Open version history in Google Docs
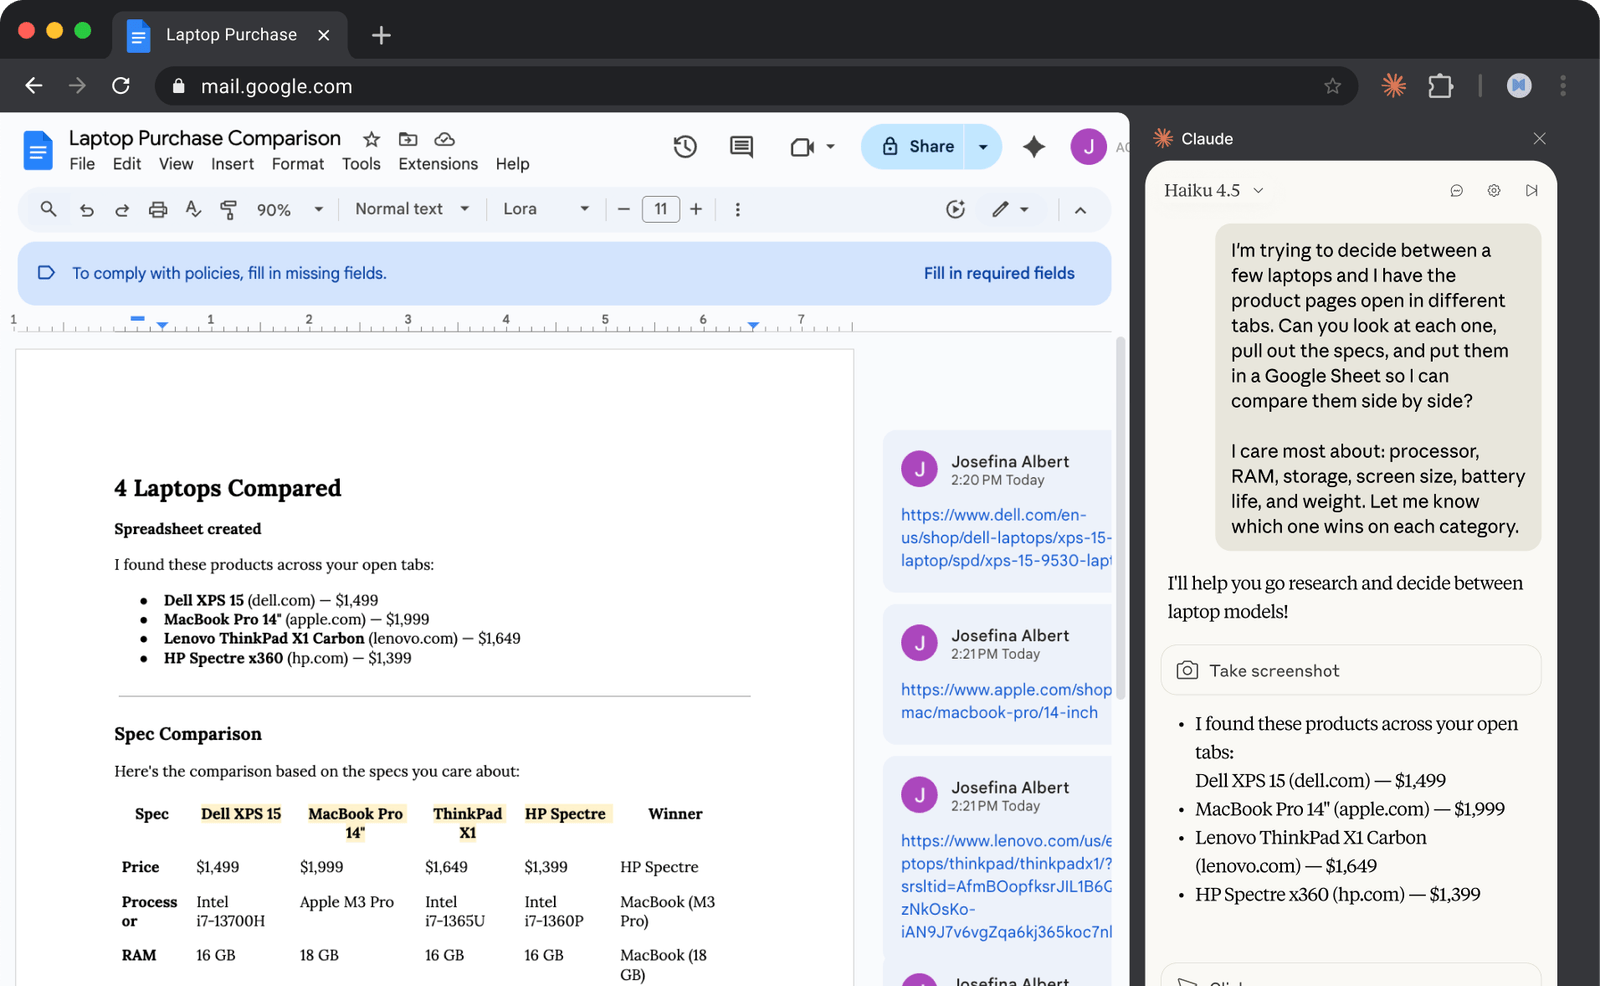Image resolution: width=1600 pixels, height=986 pixels. point(685,146)
